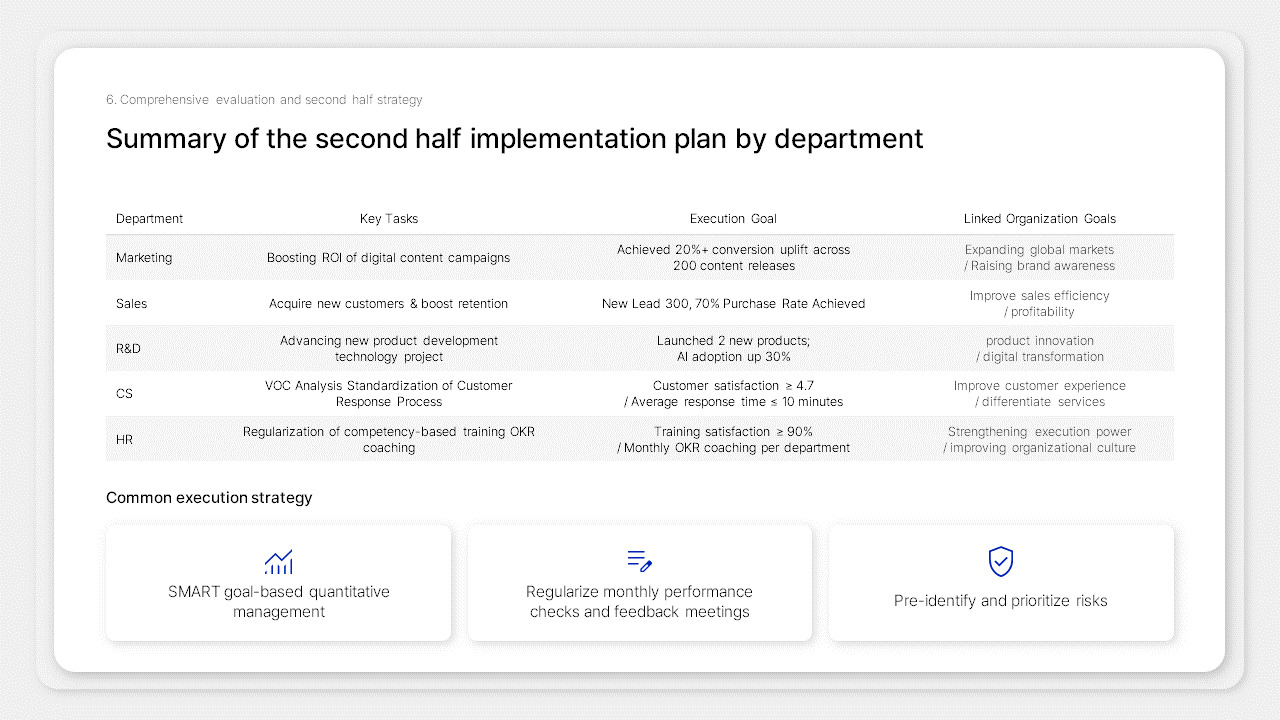Screen dimensions: 1280x720
Task: Select the CS row's VOC Analysis key task
Action: tap(386, 393)
